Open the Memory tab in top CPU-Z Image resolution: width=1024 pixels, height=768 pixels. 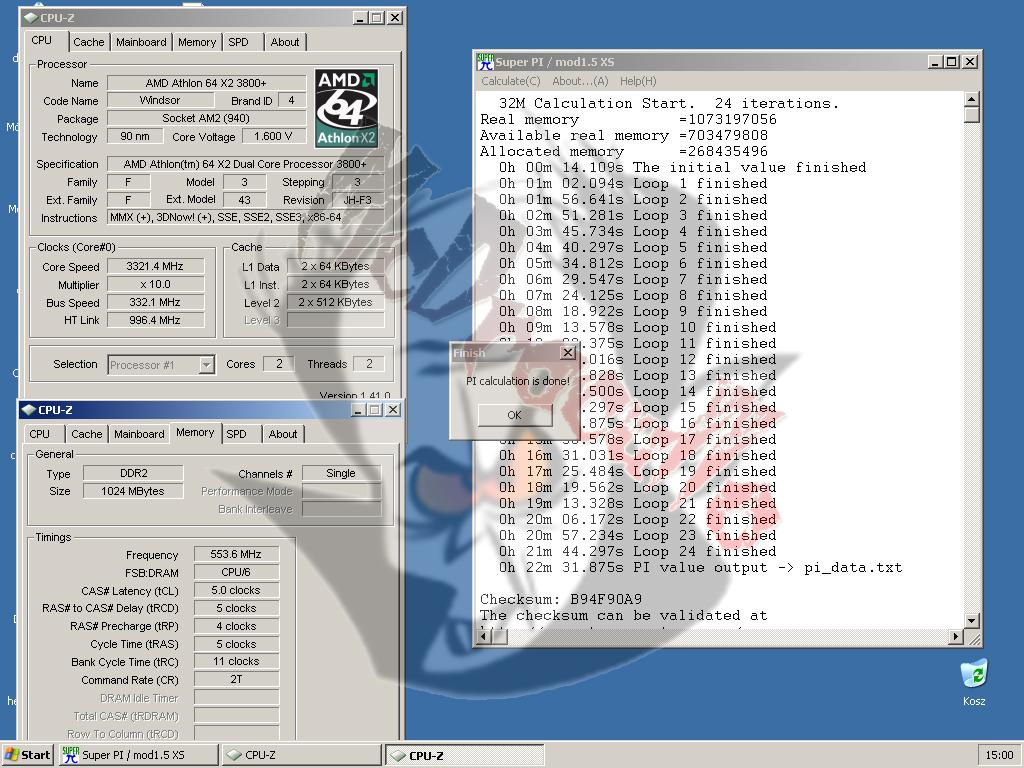197,42
